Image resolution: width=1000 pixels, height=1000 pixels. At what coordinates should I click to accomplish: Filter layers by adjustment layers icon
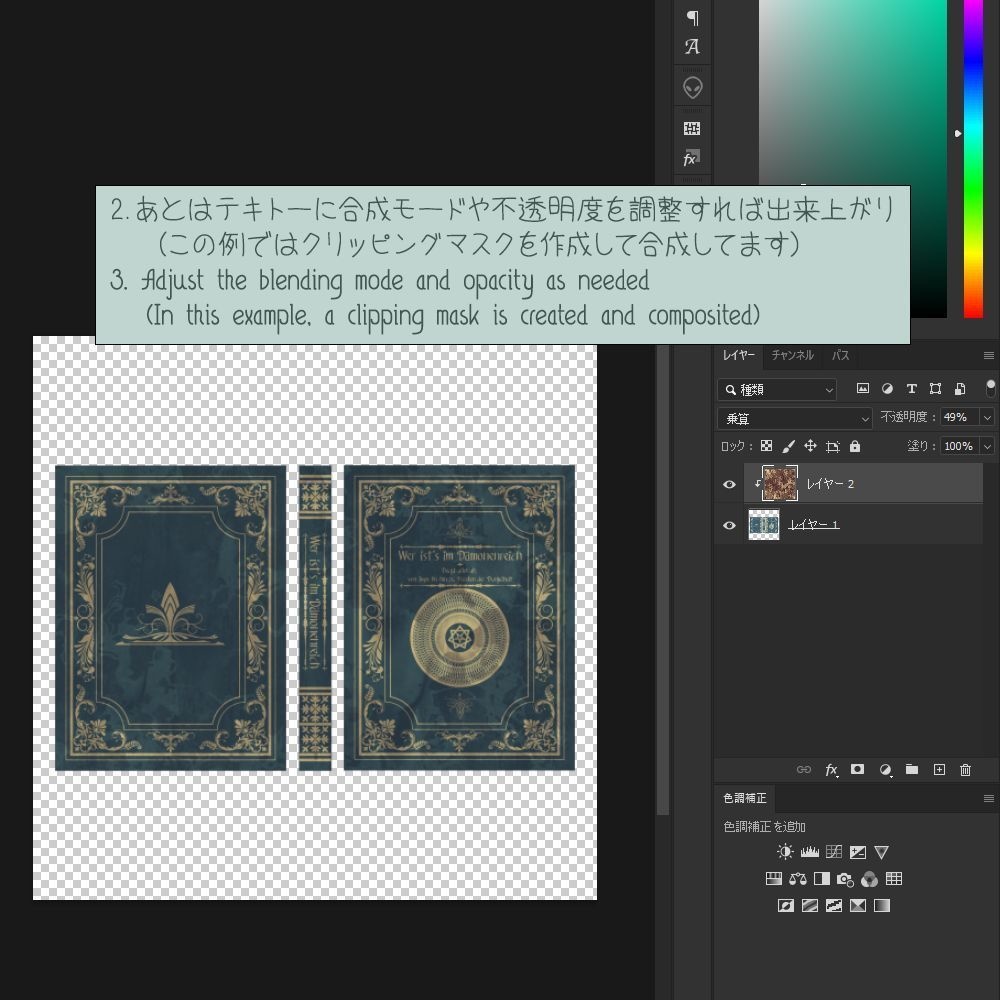pyautogui.click(x=887, y=388)
